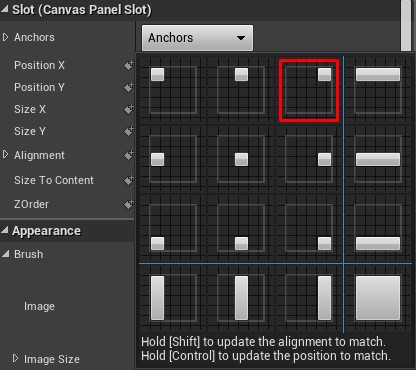Select the left vertical stretch anchor preset
Image resolution: width=416 pixels, height=370 pixels.
pos(173,298)
